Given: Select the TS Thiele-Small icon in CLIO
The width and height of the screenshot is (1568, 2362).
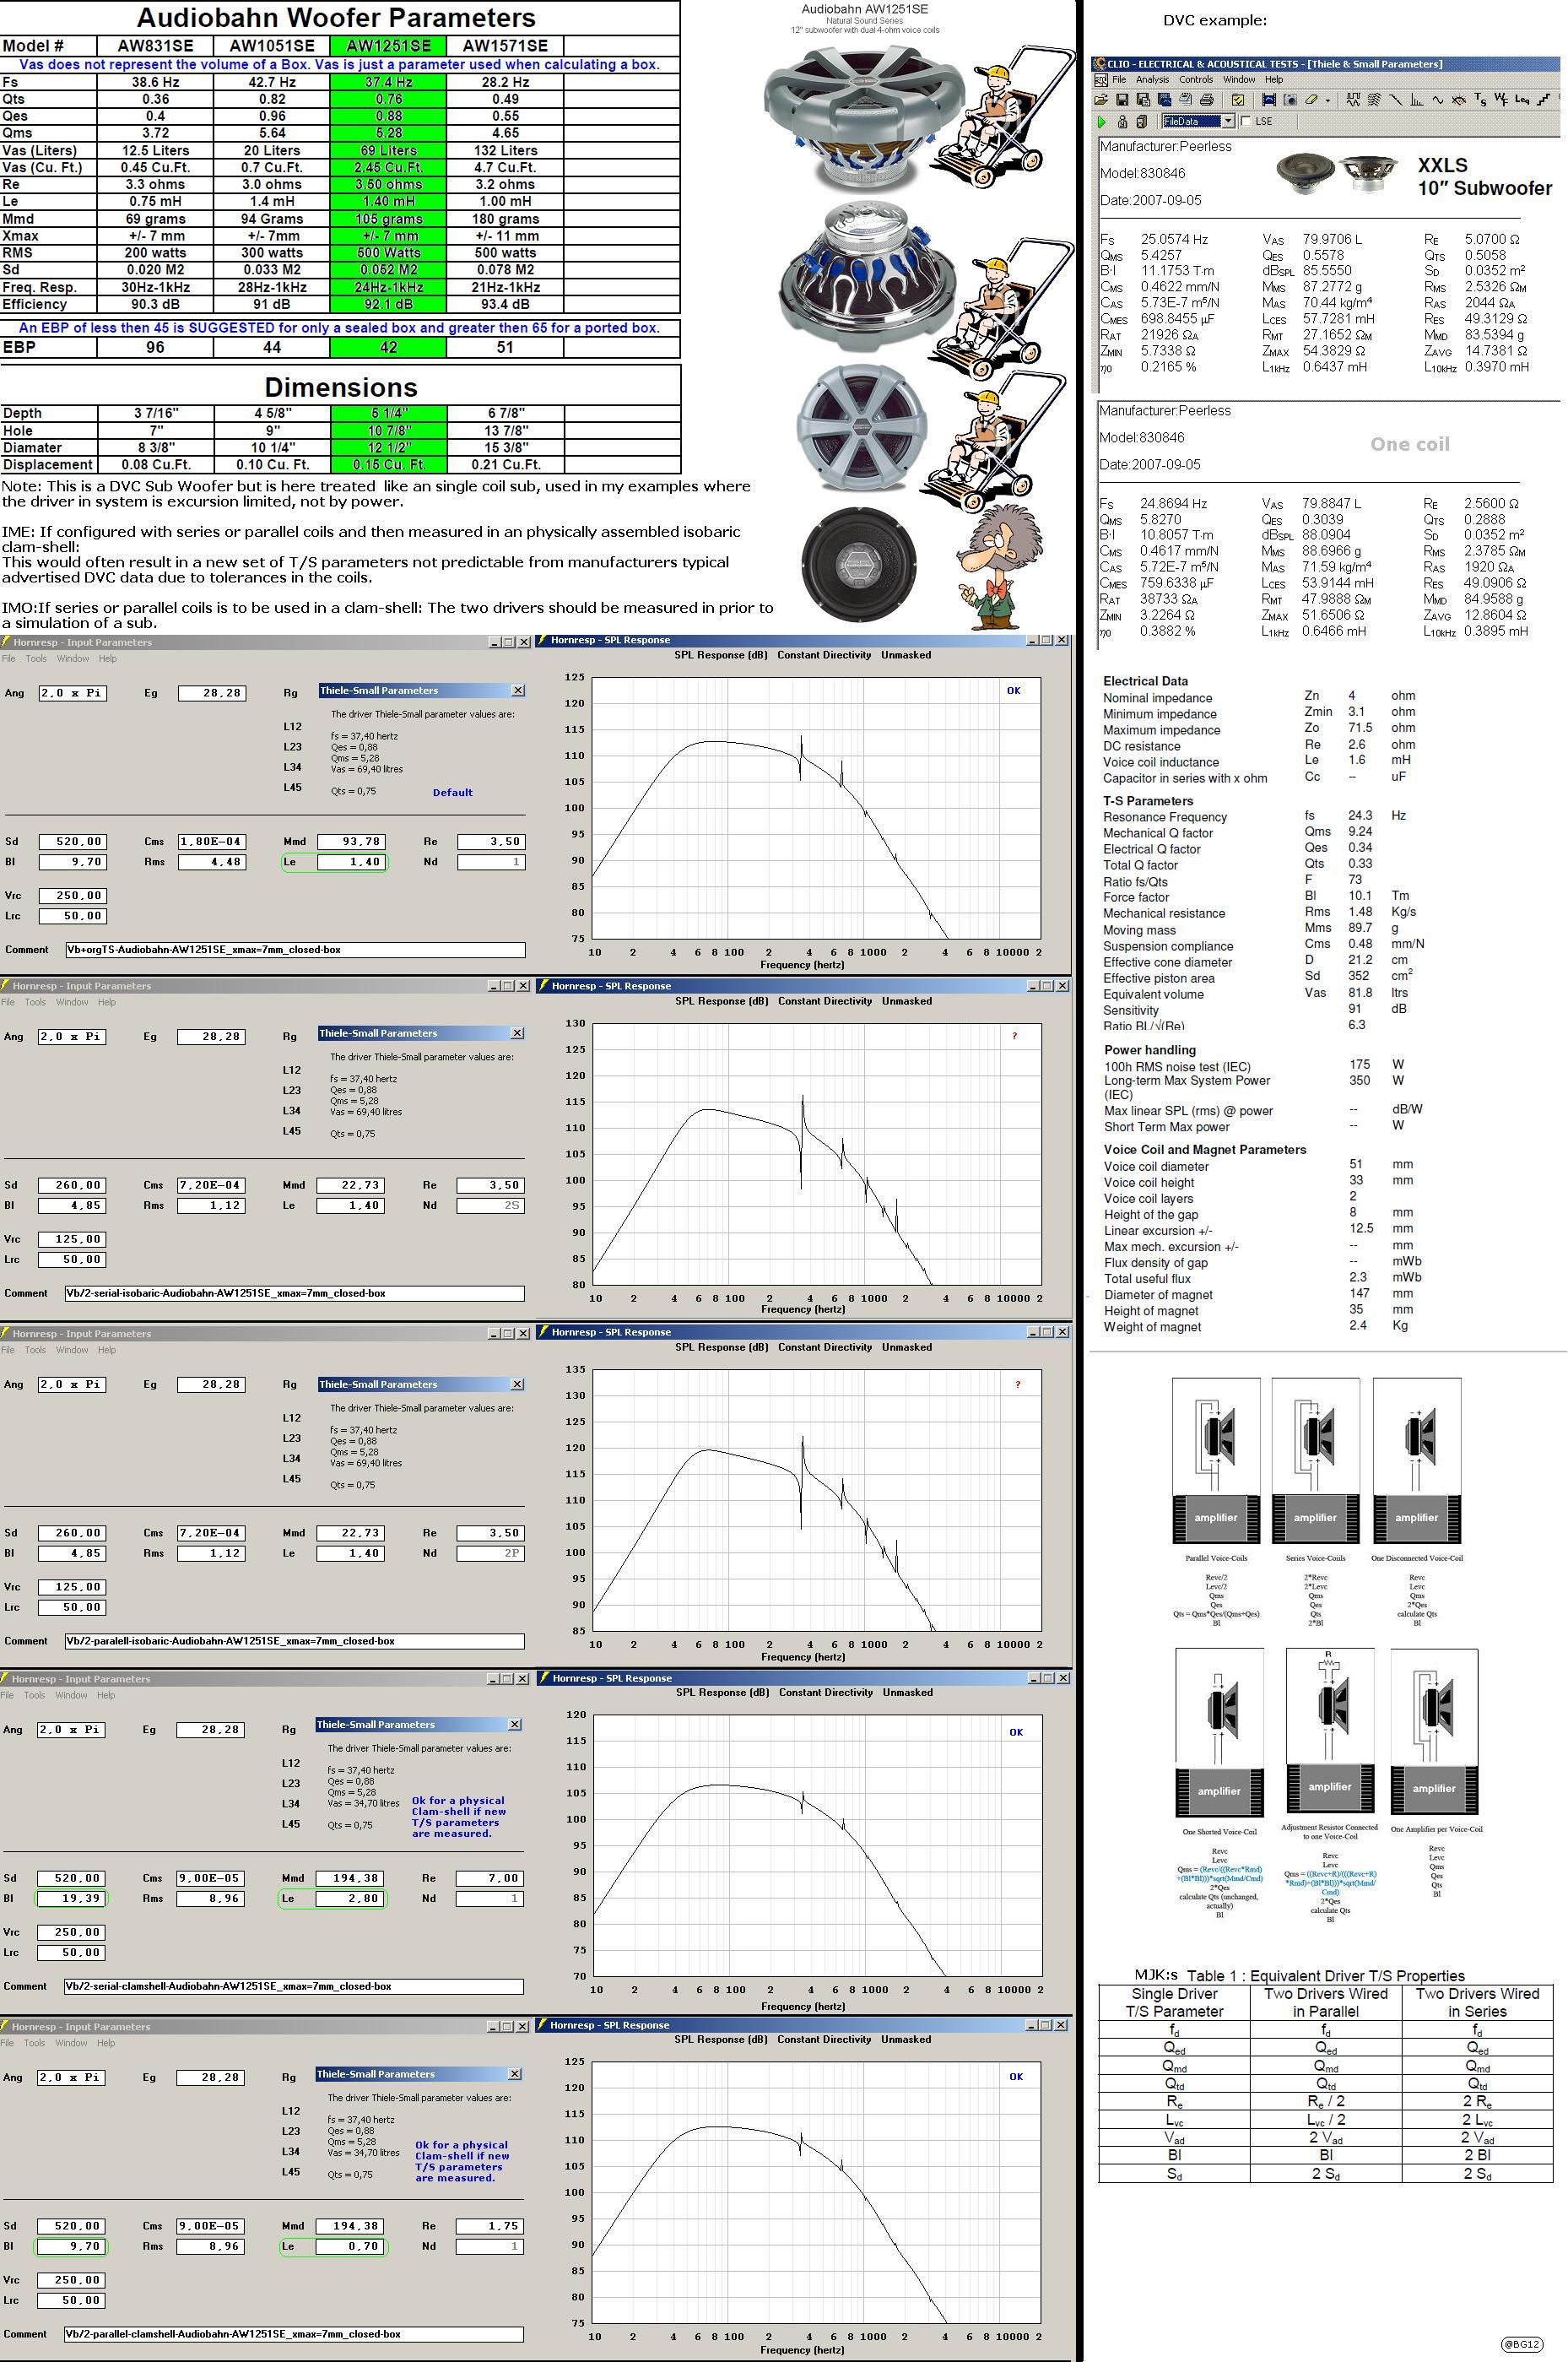Looking at the screenshot, I should point(1481,100).
